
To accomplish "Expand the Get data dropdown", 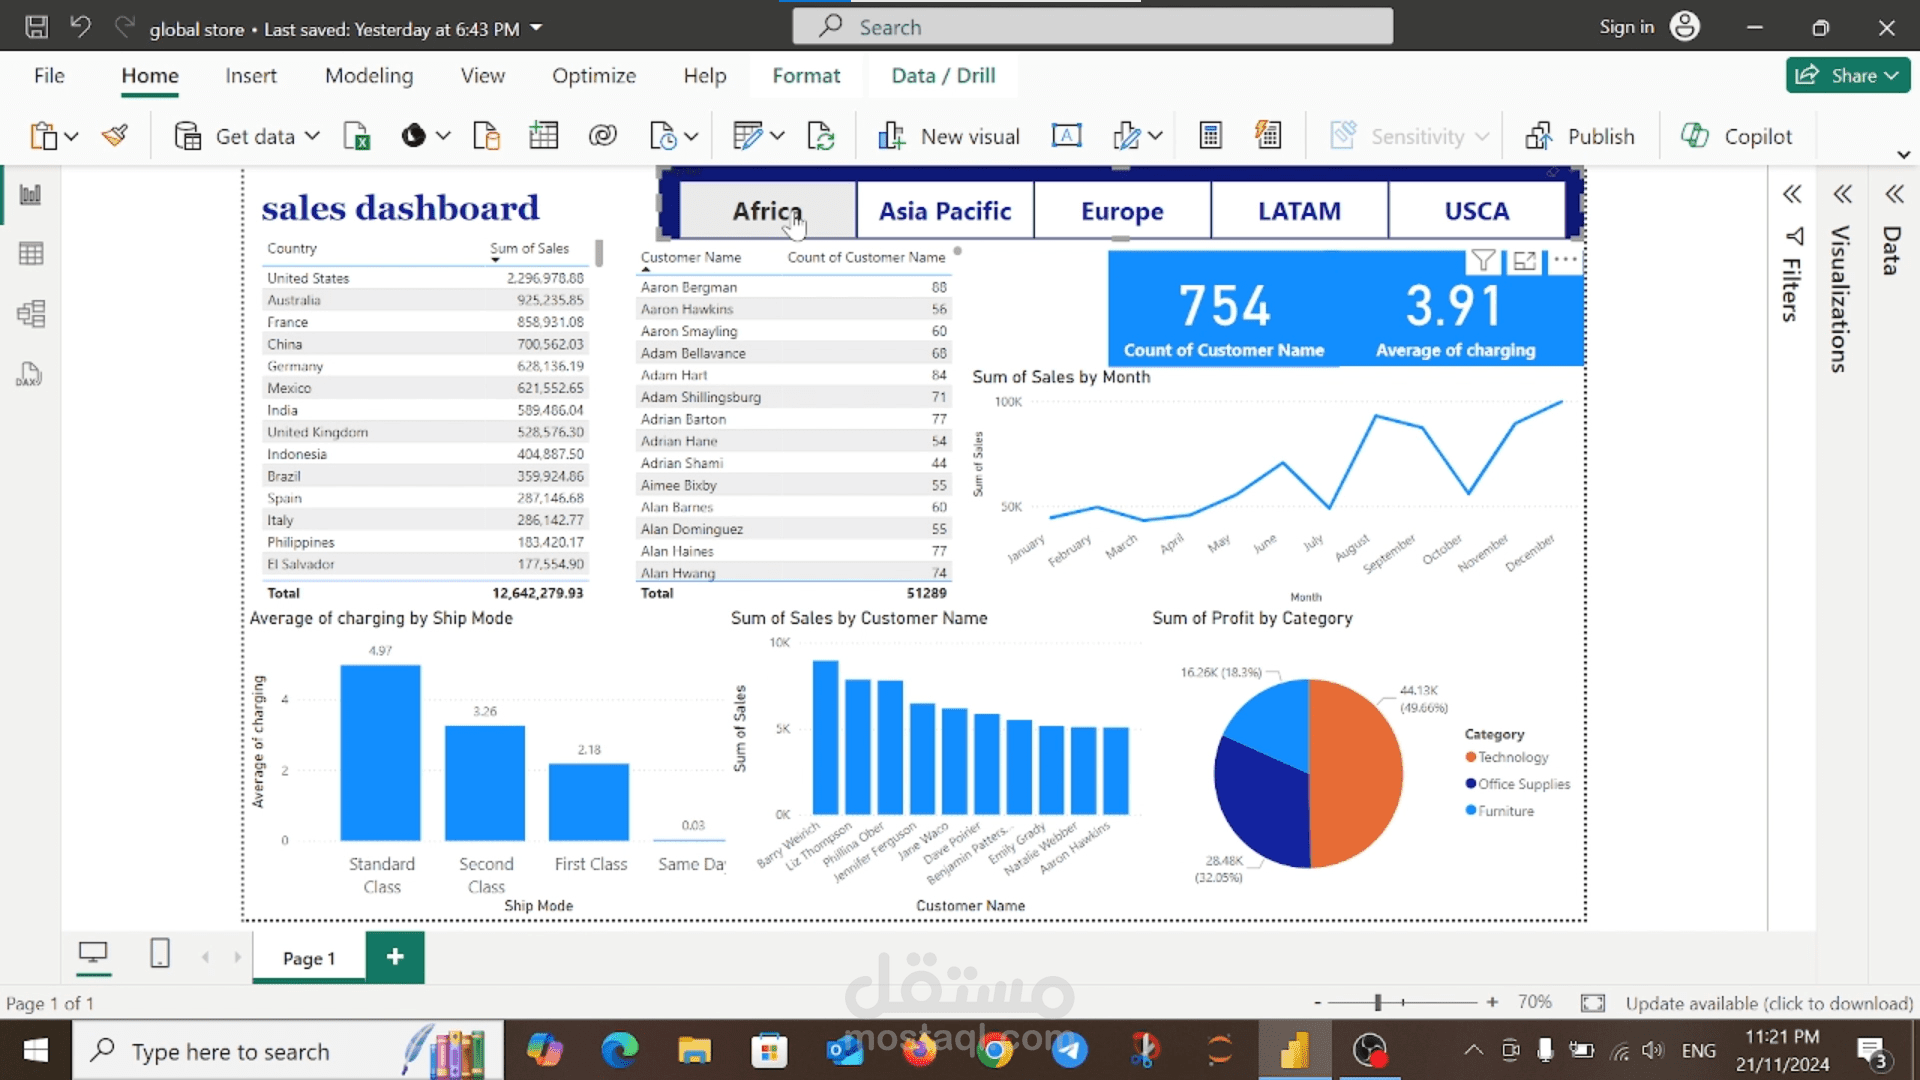I will click(x=312, y=136).
